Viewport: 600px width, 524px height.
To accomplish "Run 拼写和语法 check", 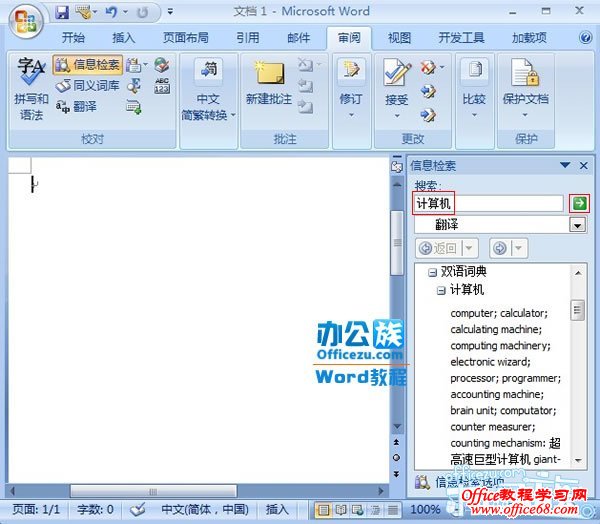I will pyautogui.click(x=31, y=88).
